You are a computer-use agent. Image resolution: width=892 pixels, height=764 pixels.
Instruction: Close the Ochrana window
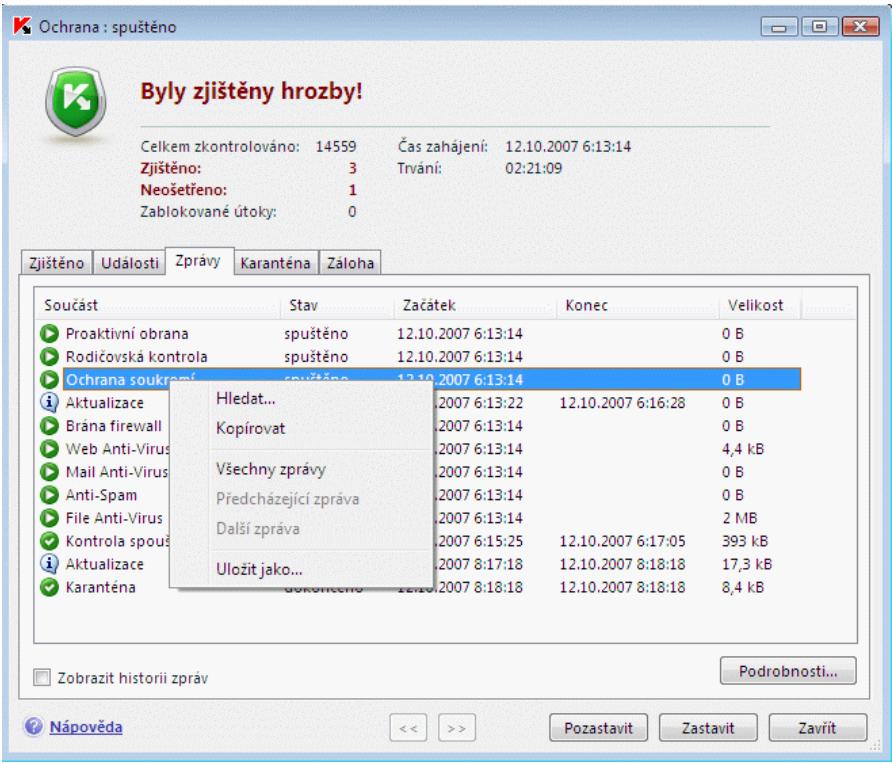(860, 27)
